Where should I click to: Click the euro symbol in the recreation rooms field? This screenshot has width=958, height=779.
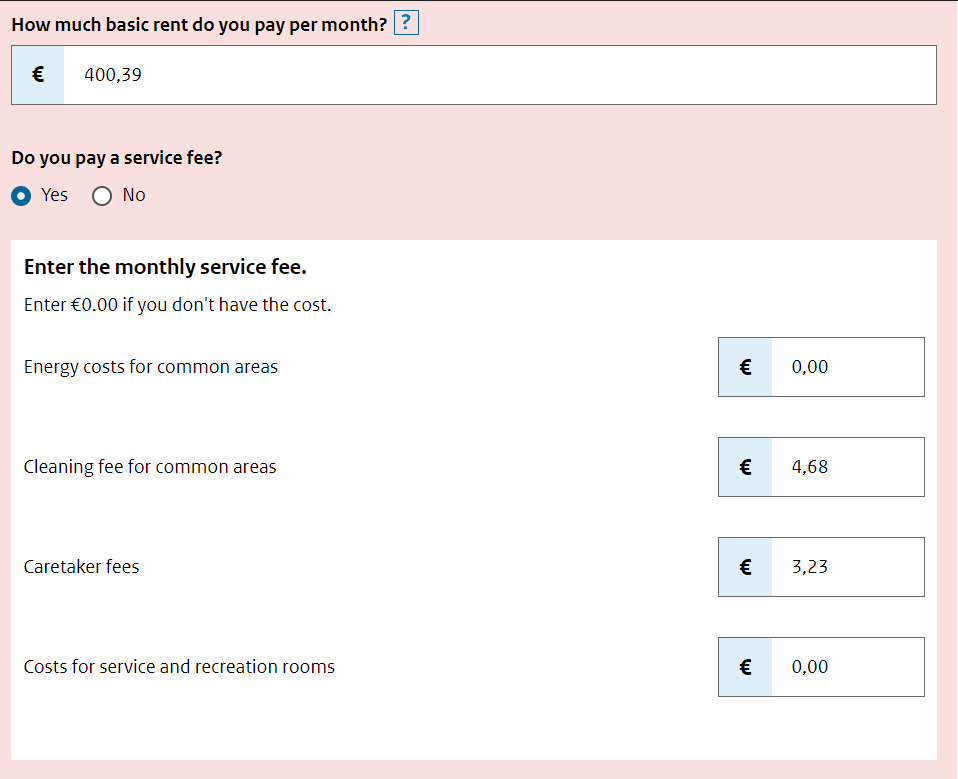pos(745,667)
